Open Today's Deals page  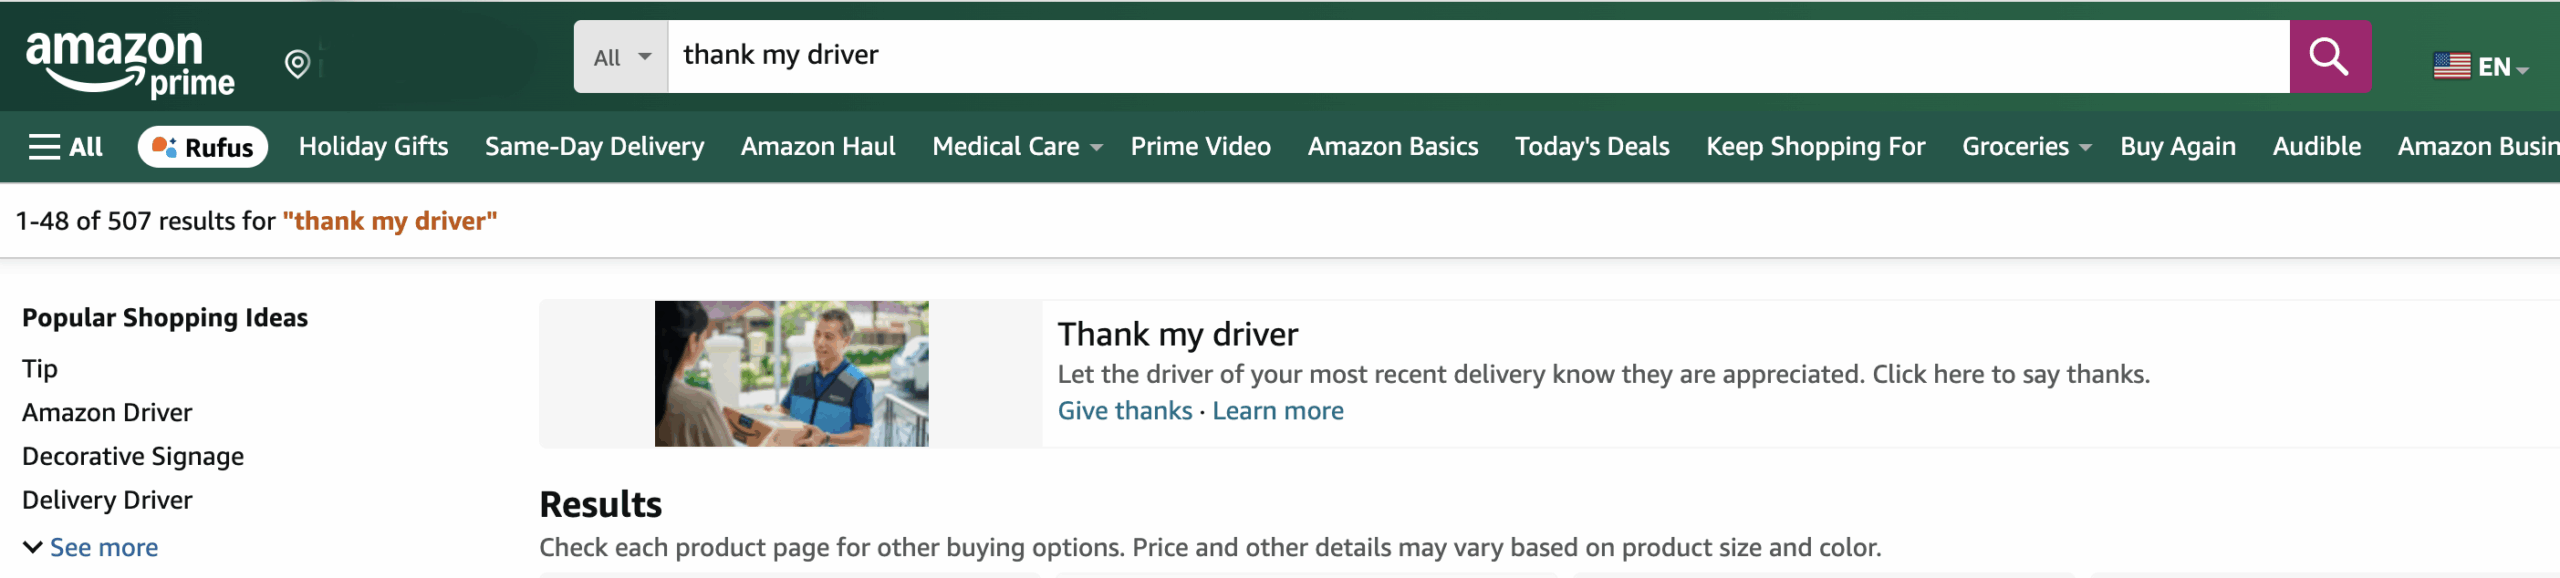pyautogui.click(x=1592, y=147)
